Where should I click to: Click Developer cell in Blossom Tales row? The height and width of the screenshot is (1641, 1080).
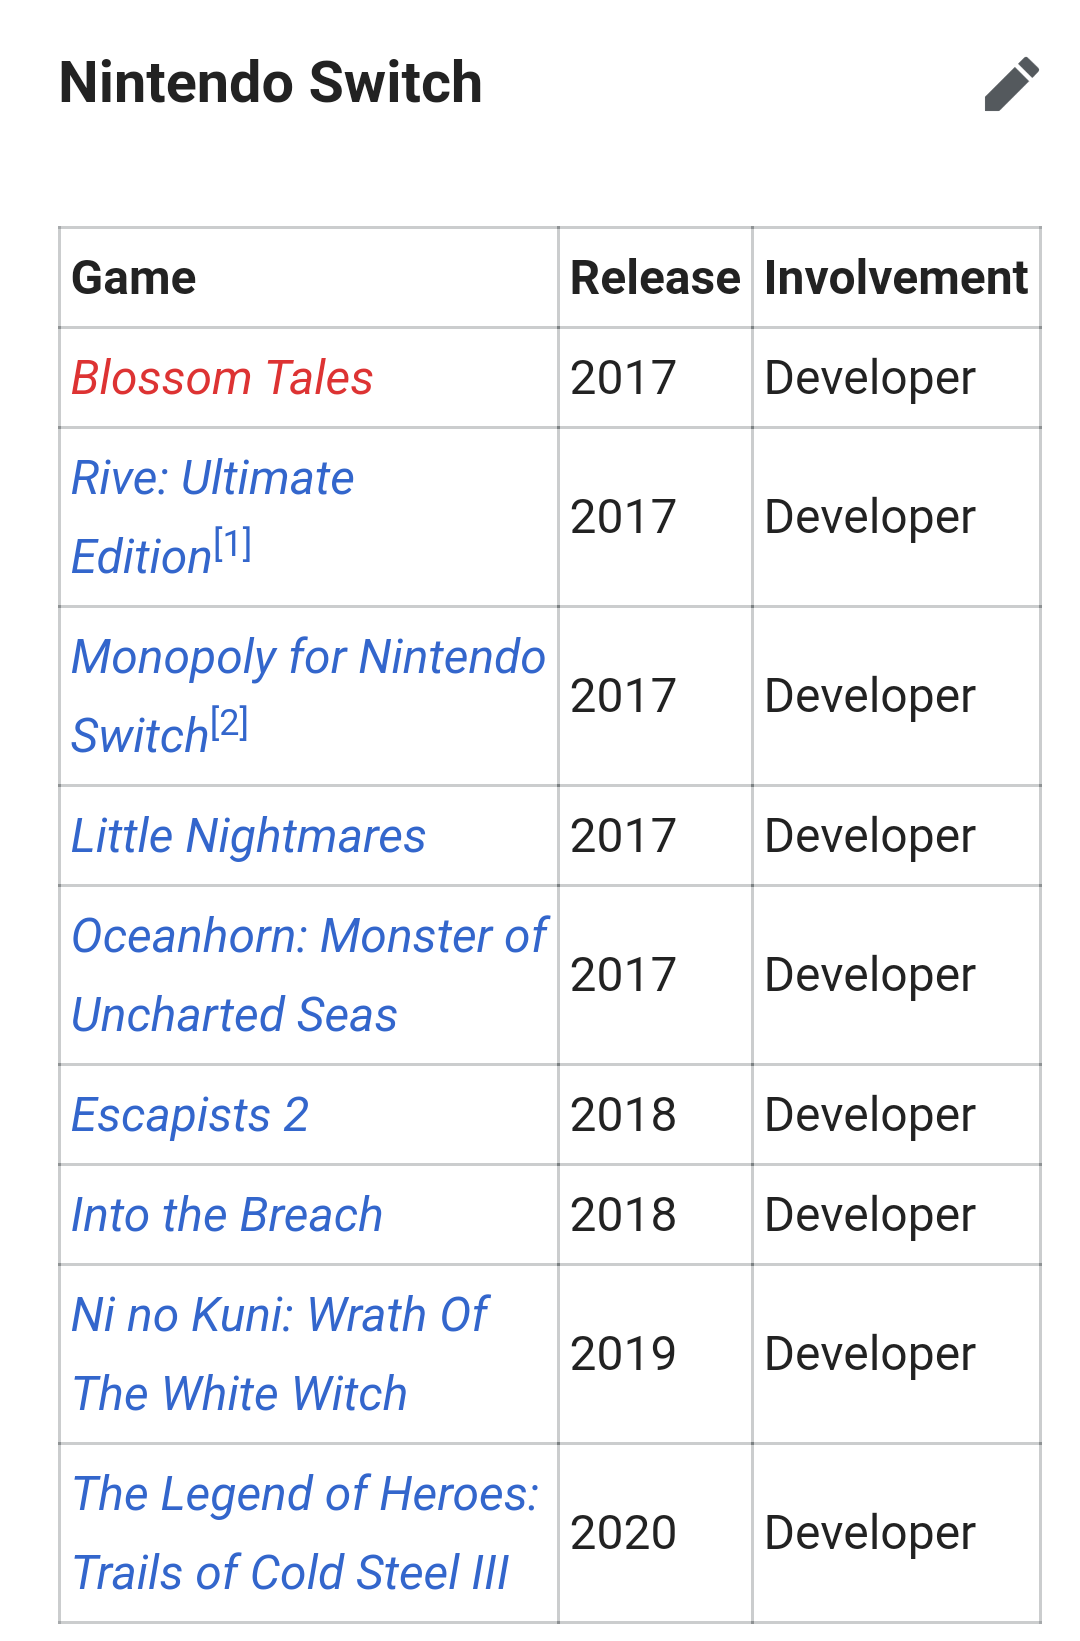[x=870, y=378]
